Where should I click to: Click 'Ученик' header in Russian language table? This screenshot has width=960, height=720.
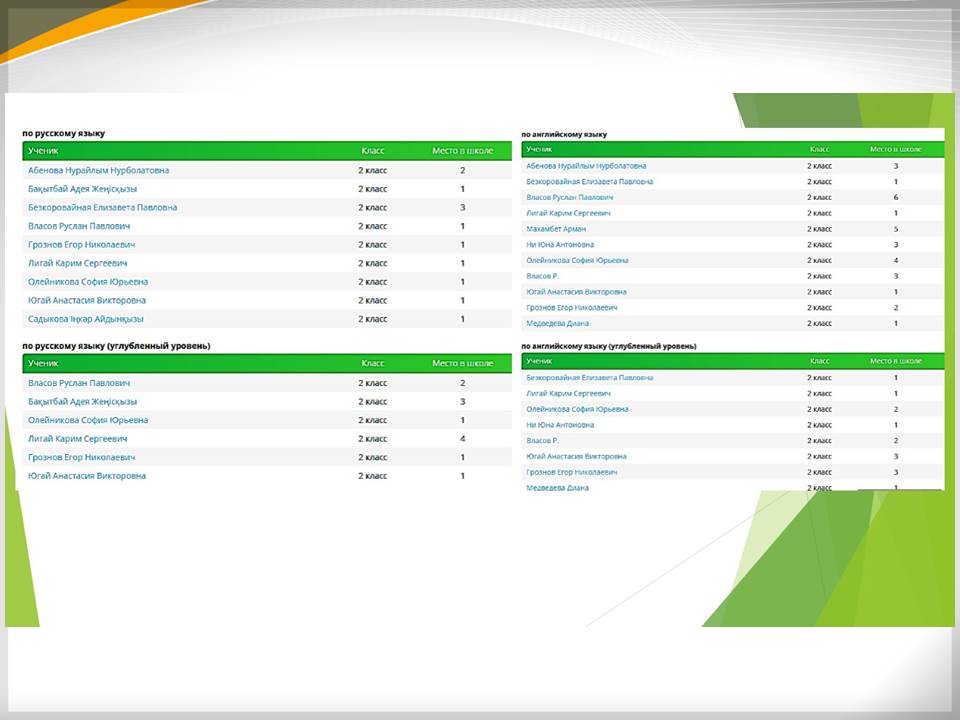(43, 151)
